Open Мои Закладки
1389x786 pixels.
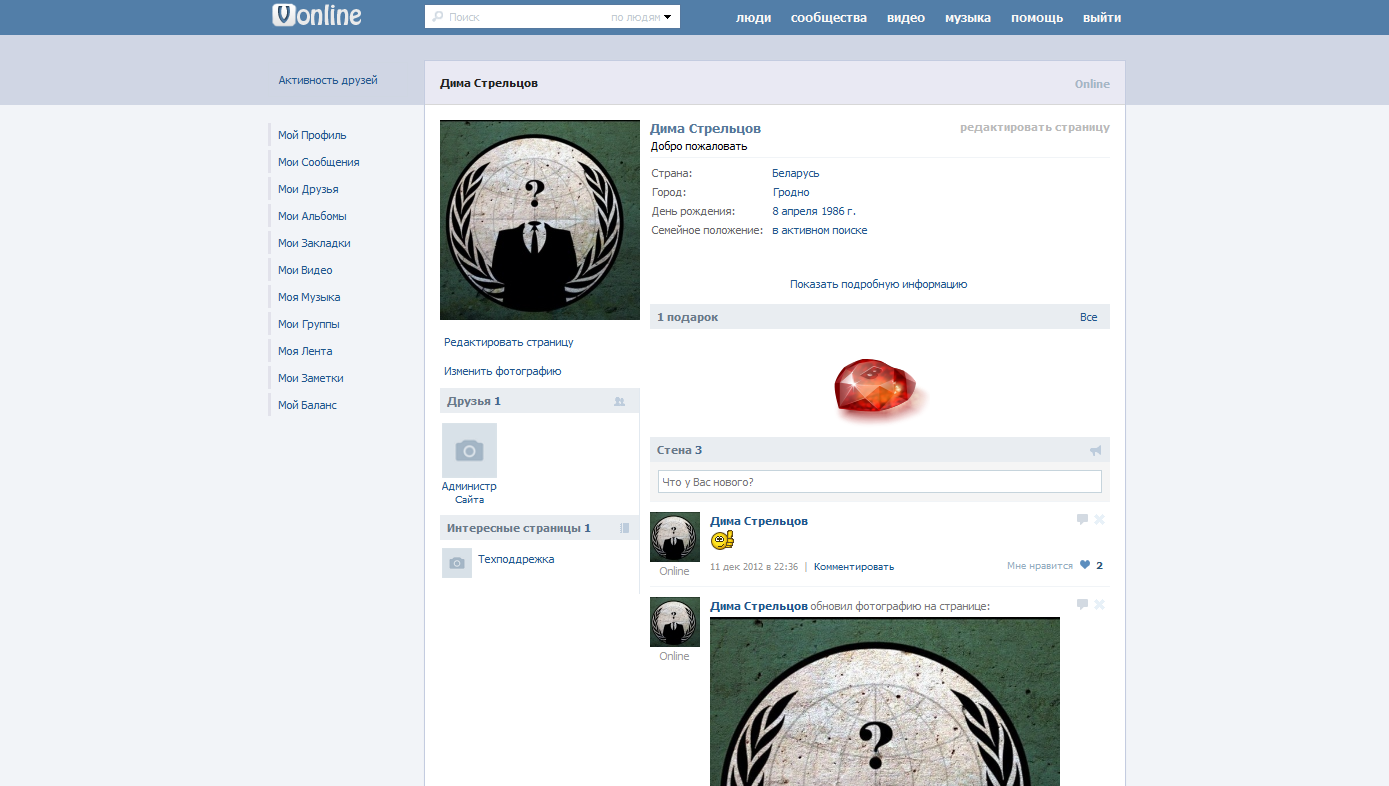[314, 243]
